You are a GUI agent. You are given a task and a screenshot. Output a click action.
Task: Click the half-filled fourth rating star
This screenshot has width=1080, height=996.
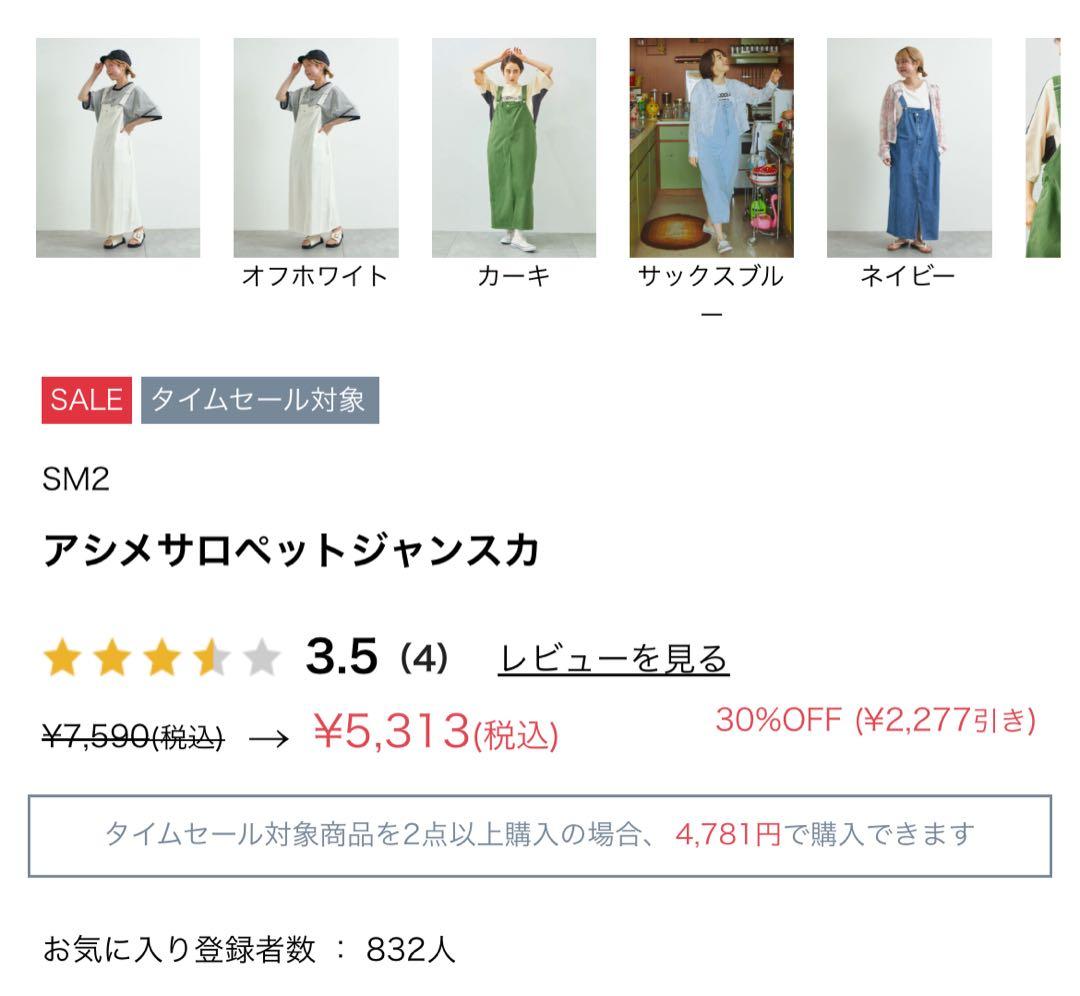coord(211,657)
